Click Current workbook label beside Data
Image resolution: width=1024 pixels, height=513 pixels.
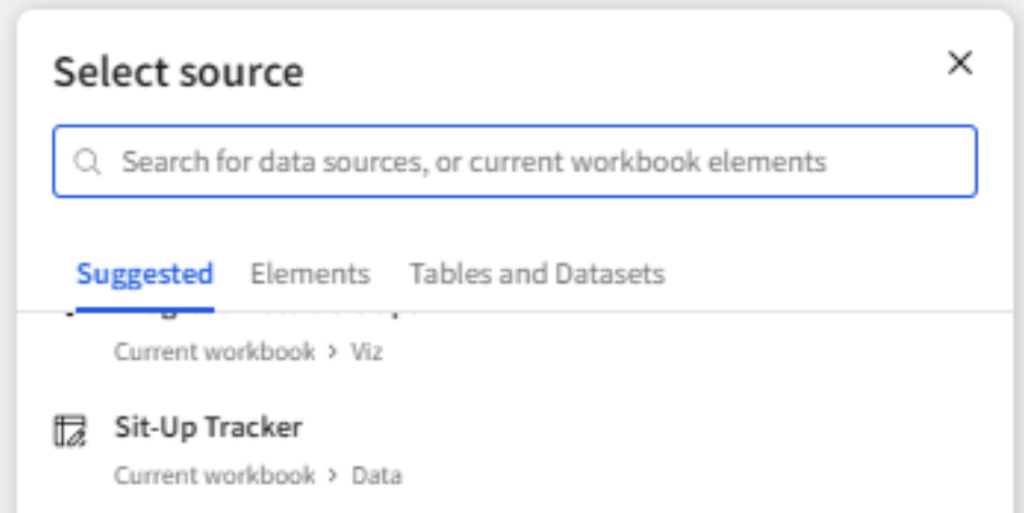(x=214, y=475)
